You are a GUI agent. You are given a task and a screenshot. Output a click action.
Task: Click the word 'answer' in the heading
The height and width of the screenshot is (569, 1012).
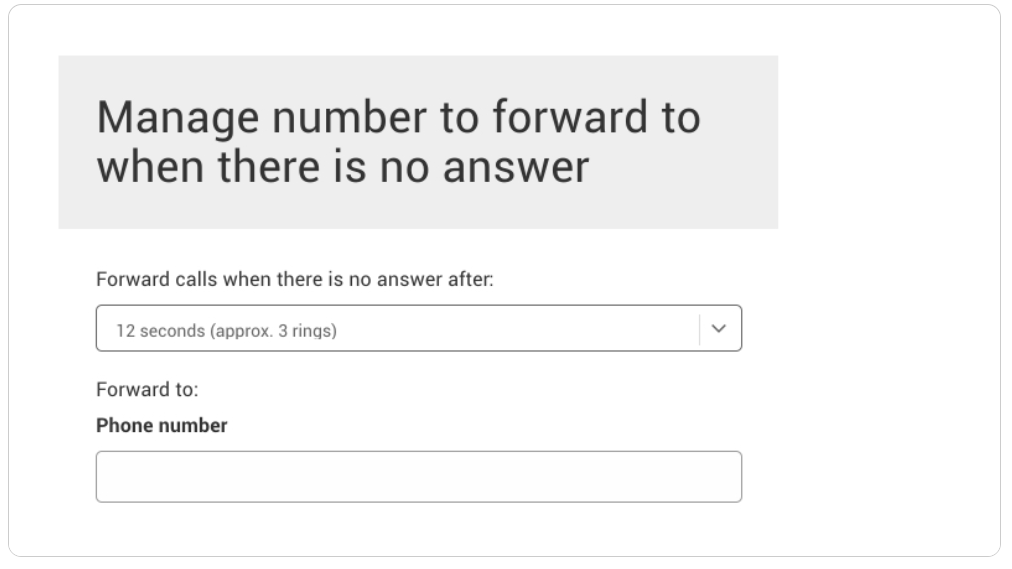pos(516,168)
